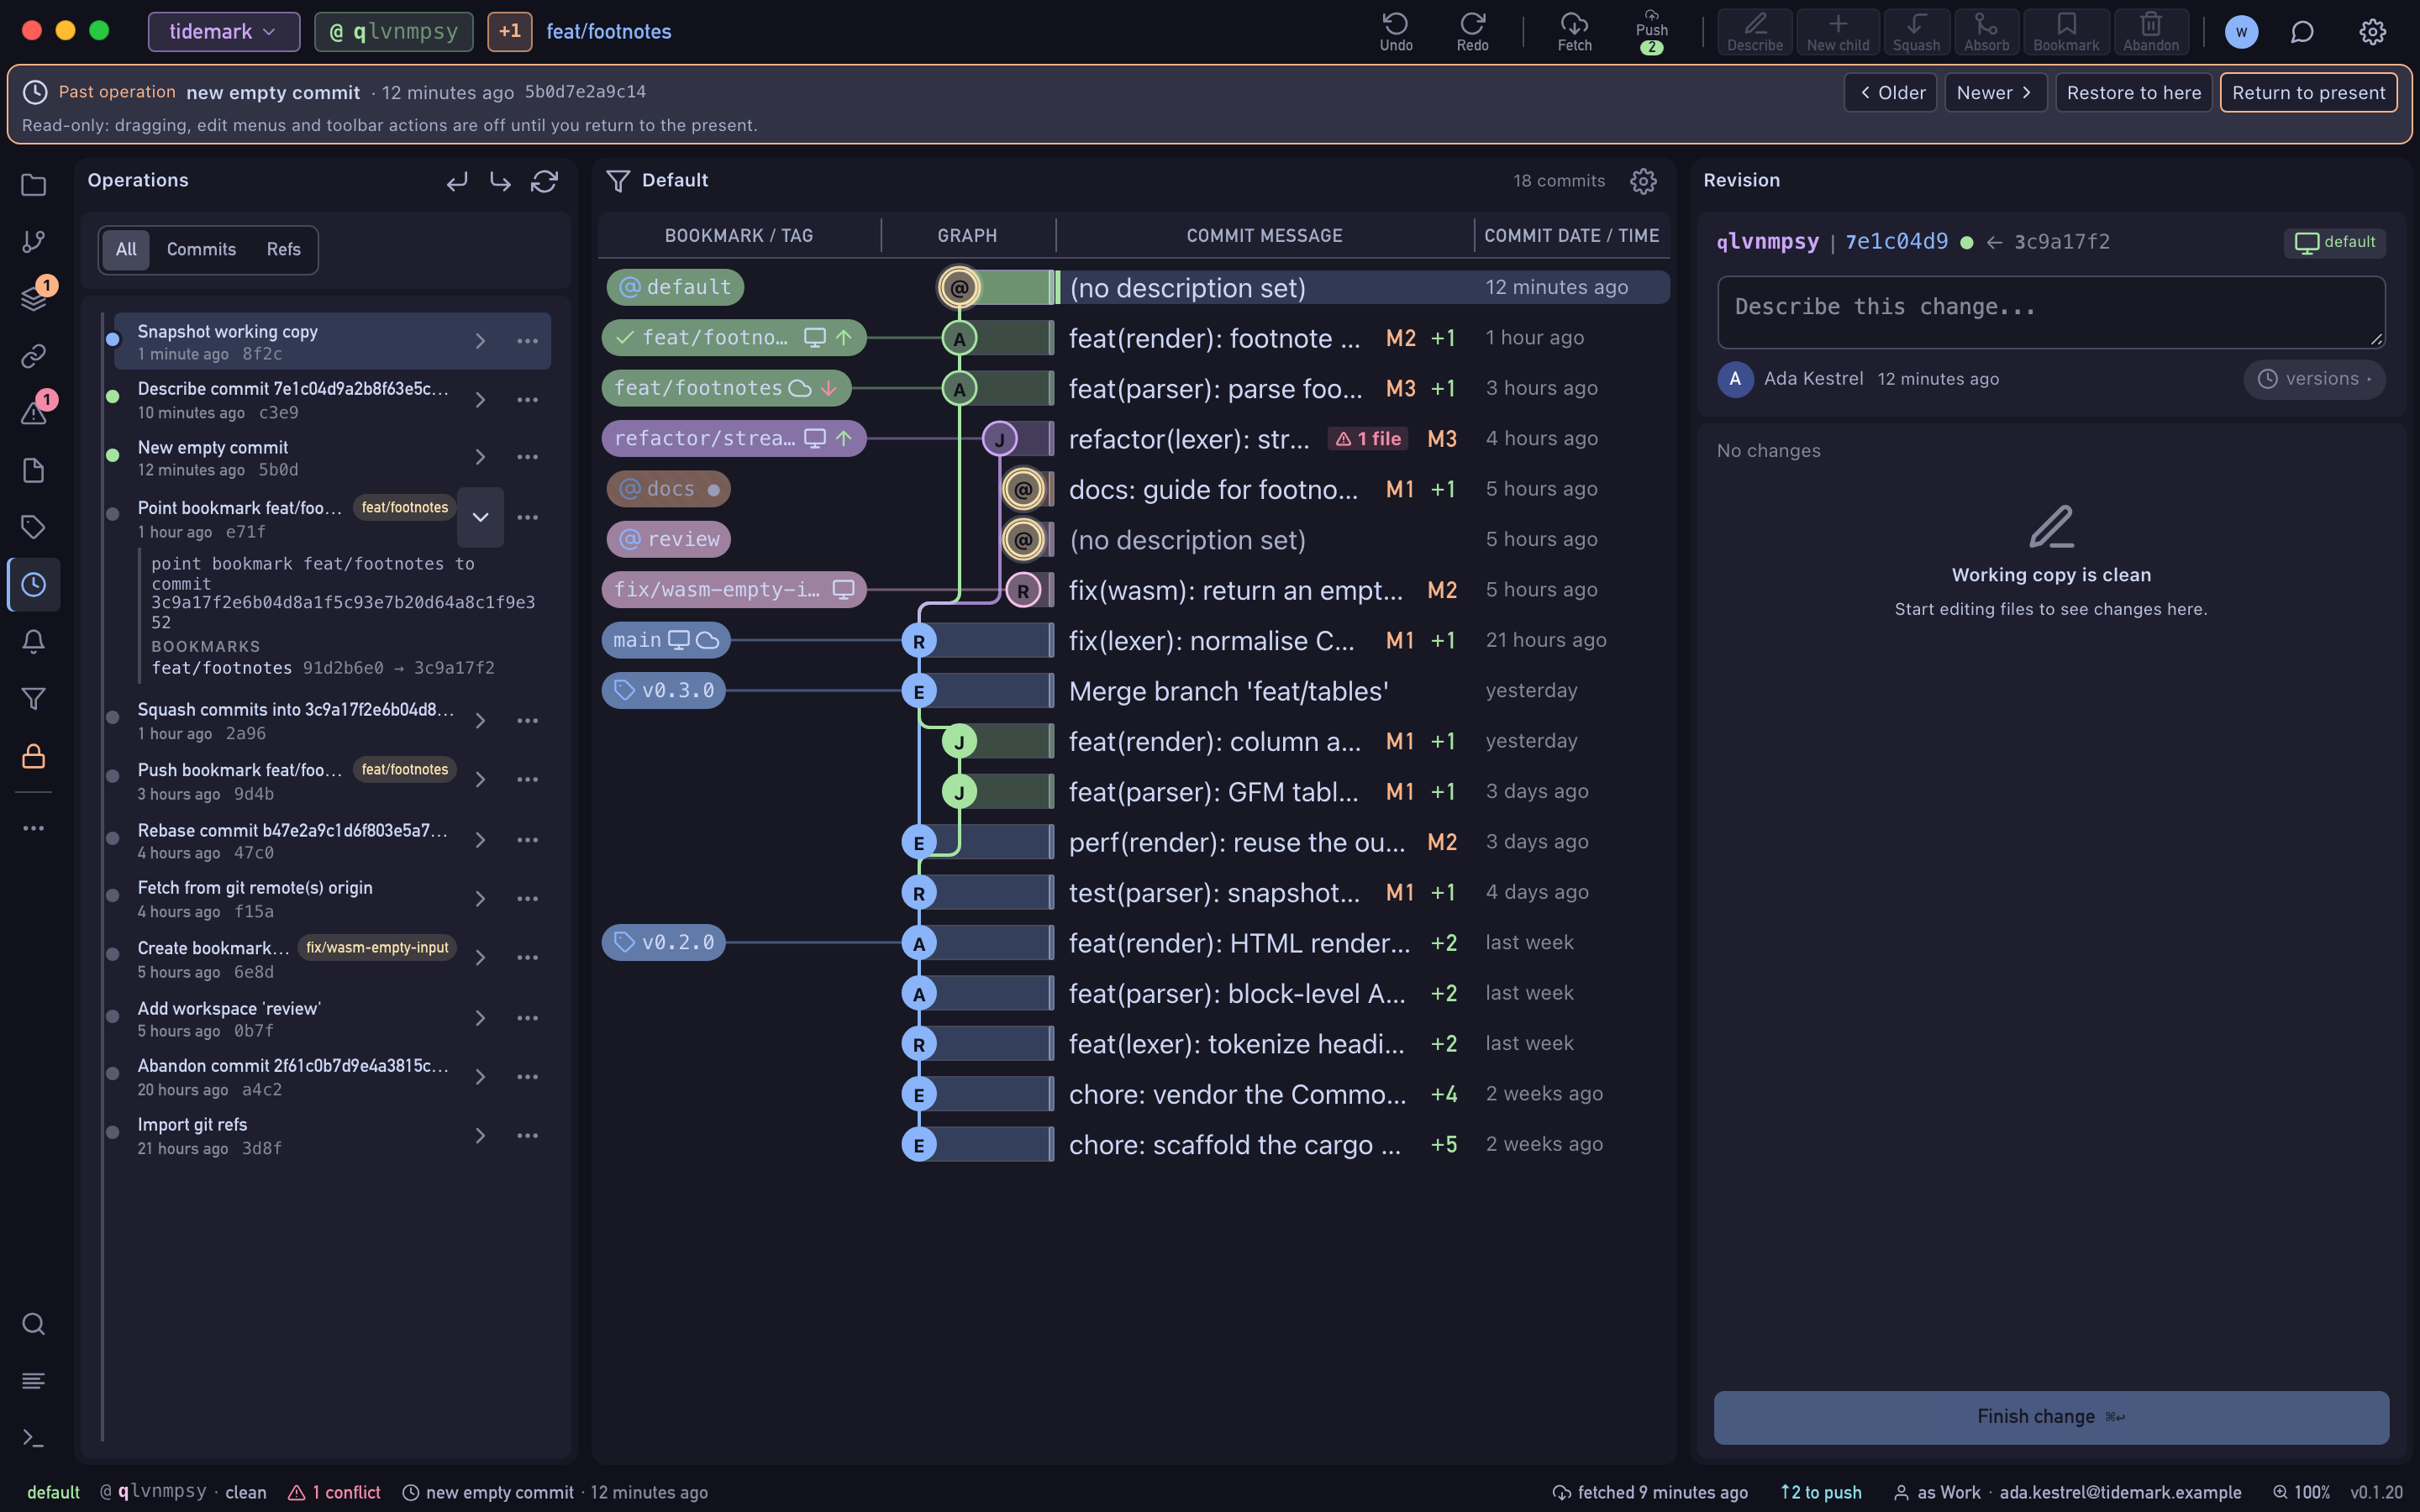Select the refactor(lexer) commit node J in the graph
Image resolution: width=2420 pixels, height=1512 pixels.
[999, 439]
